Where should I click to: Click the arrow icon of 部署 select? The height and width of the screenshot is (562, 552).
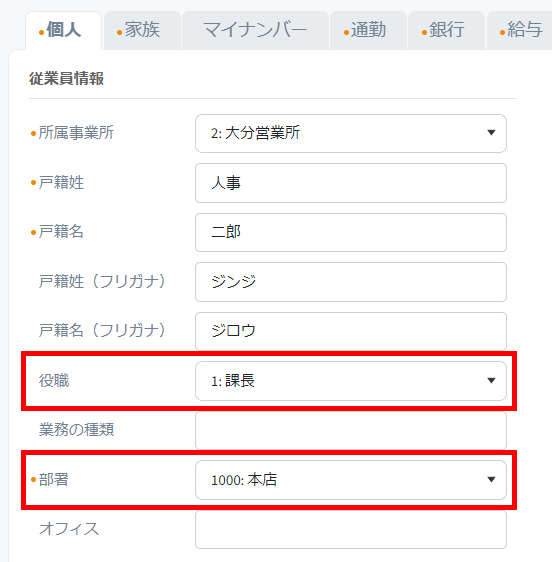(x=491, y=480)
